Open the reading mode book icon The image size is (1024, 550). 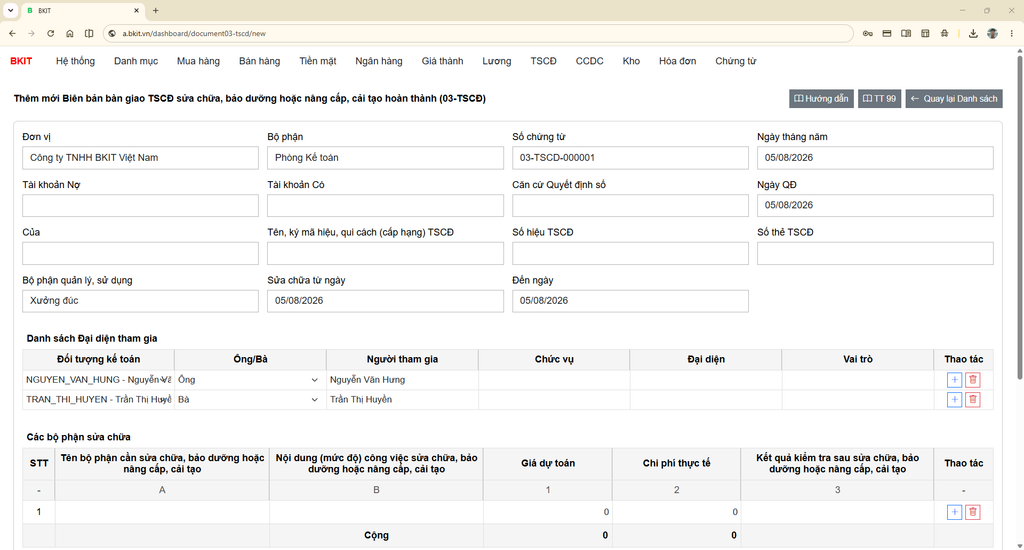[x=906, y=33]
